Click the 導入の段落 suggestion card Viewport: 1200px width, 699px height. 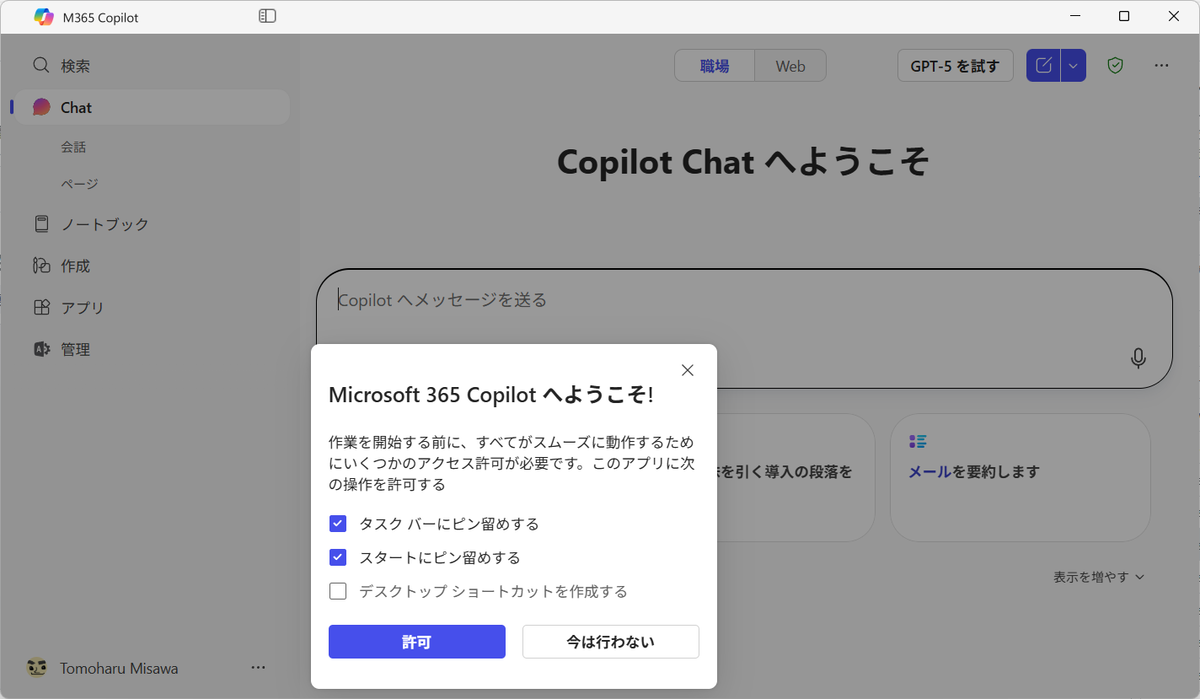tap(795, 478)
